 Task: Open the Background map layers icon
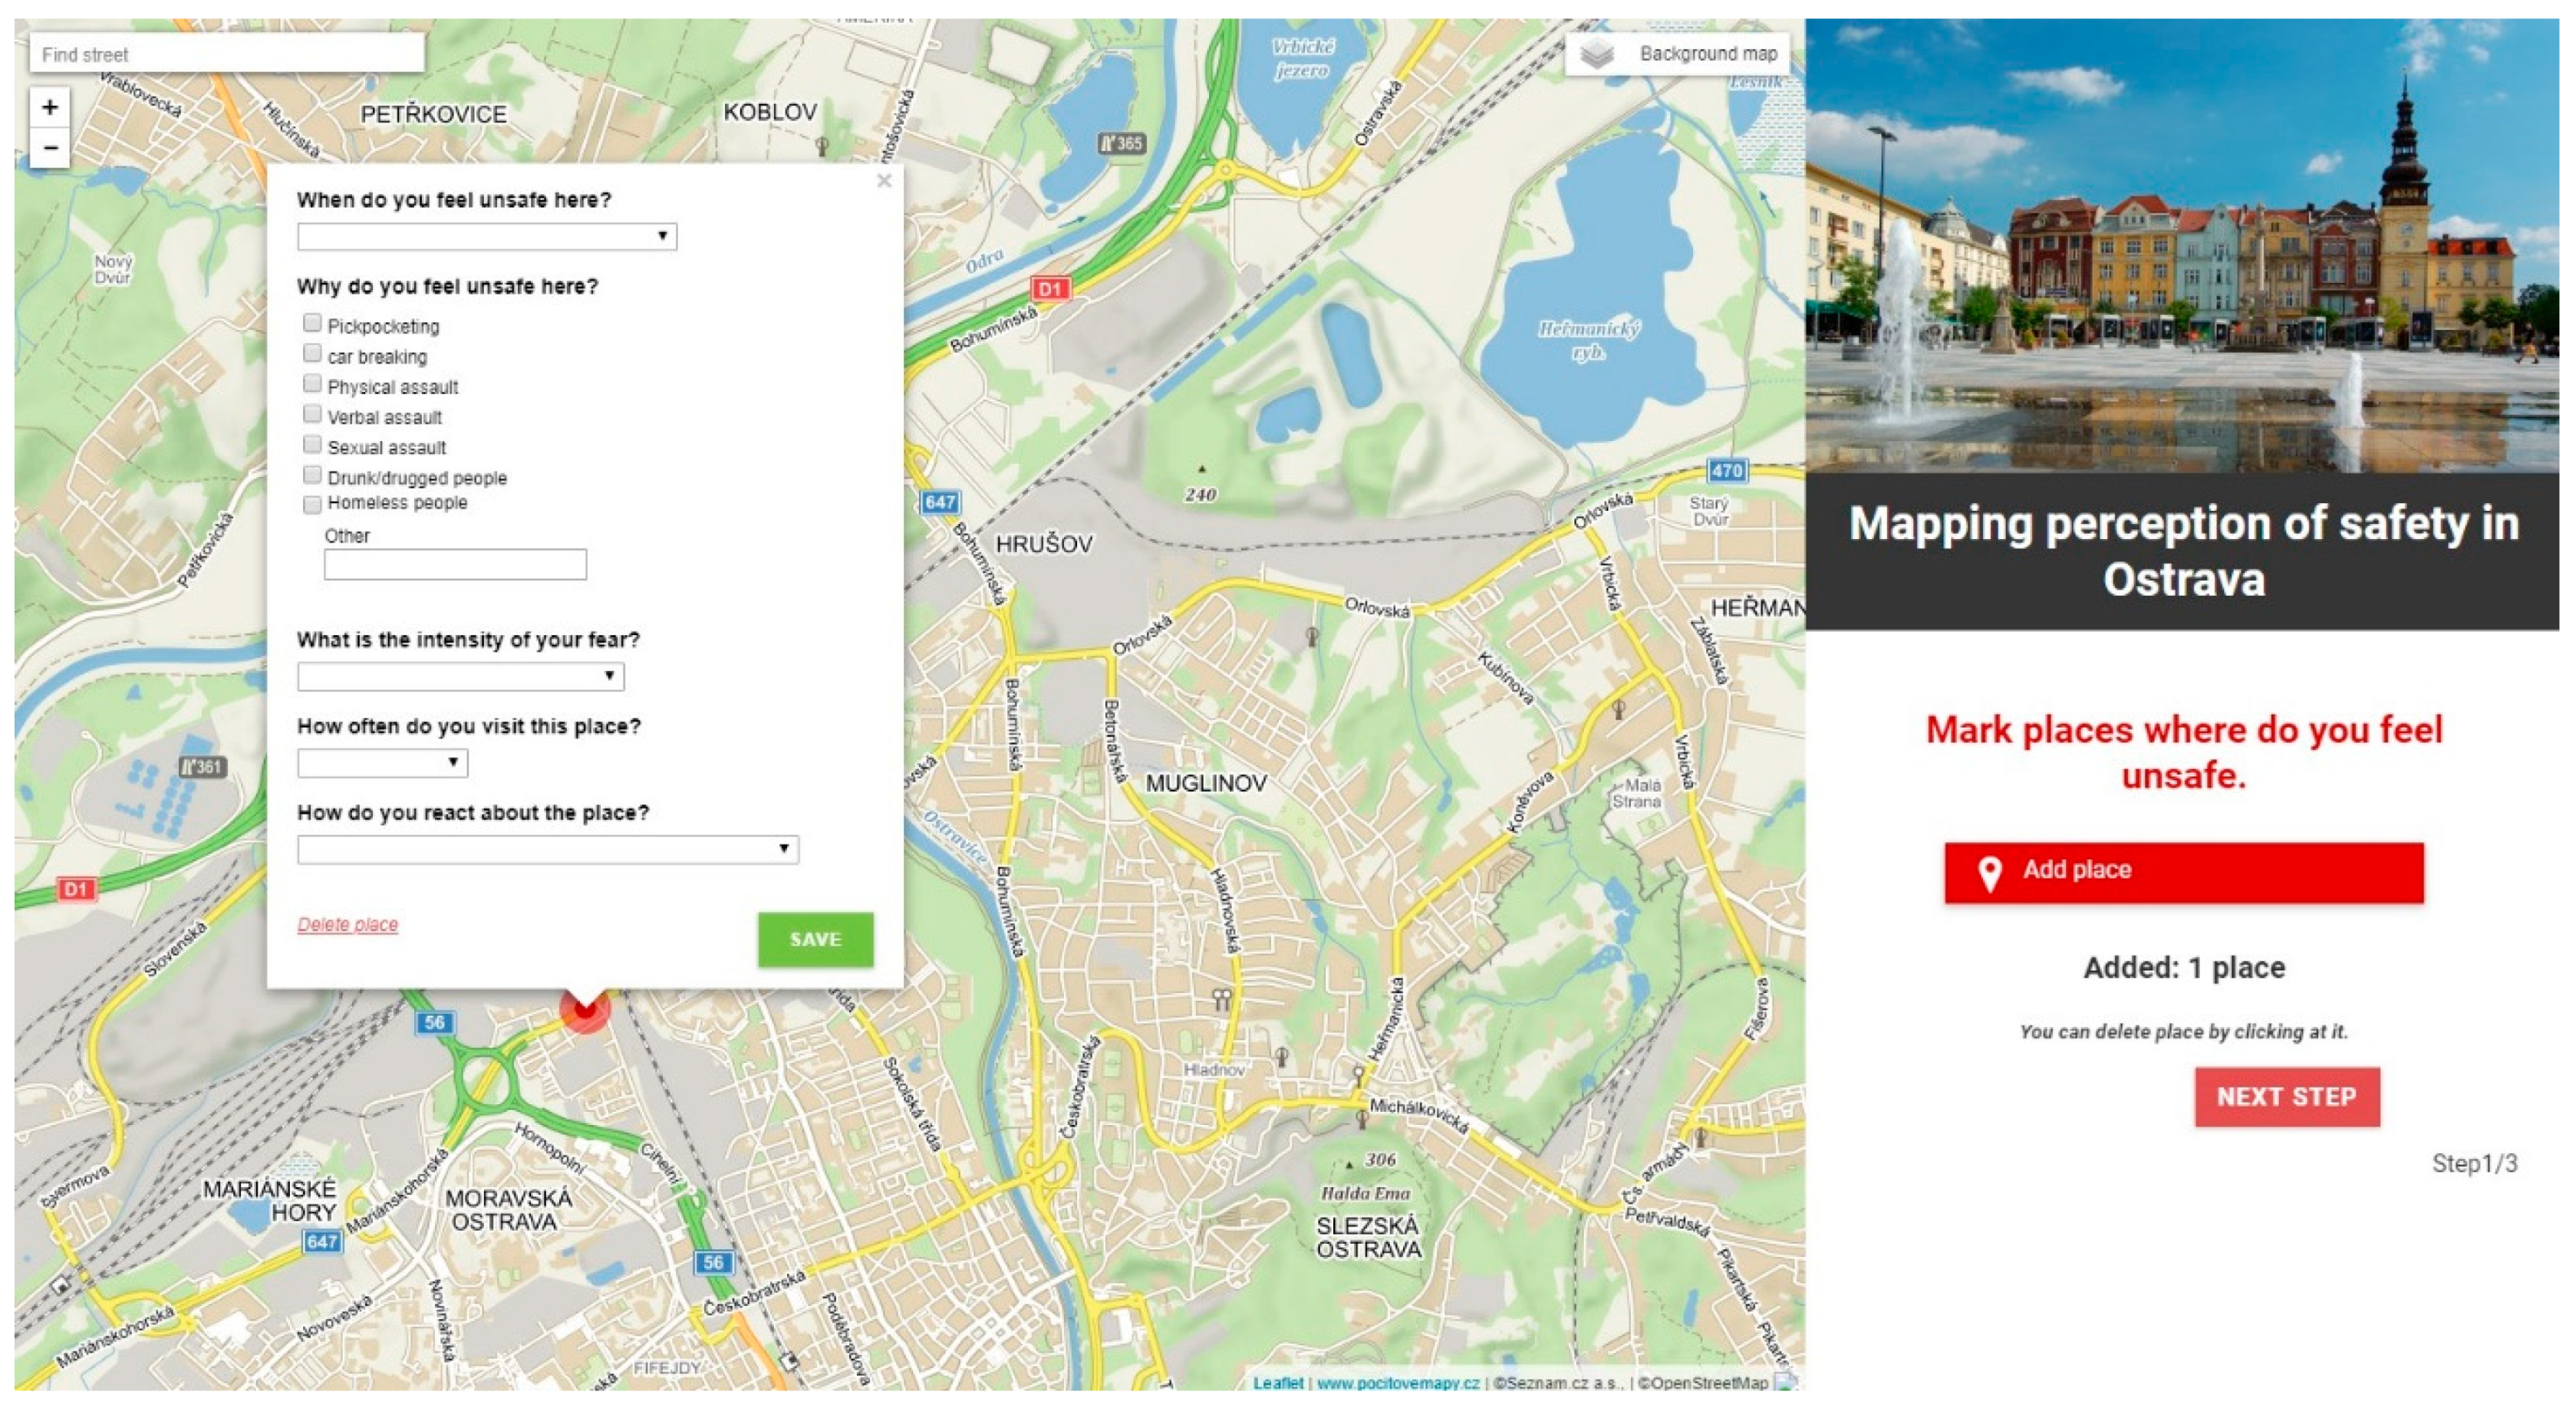coord(1597,54)
